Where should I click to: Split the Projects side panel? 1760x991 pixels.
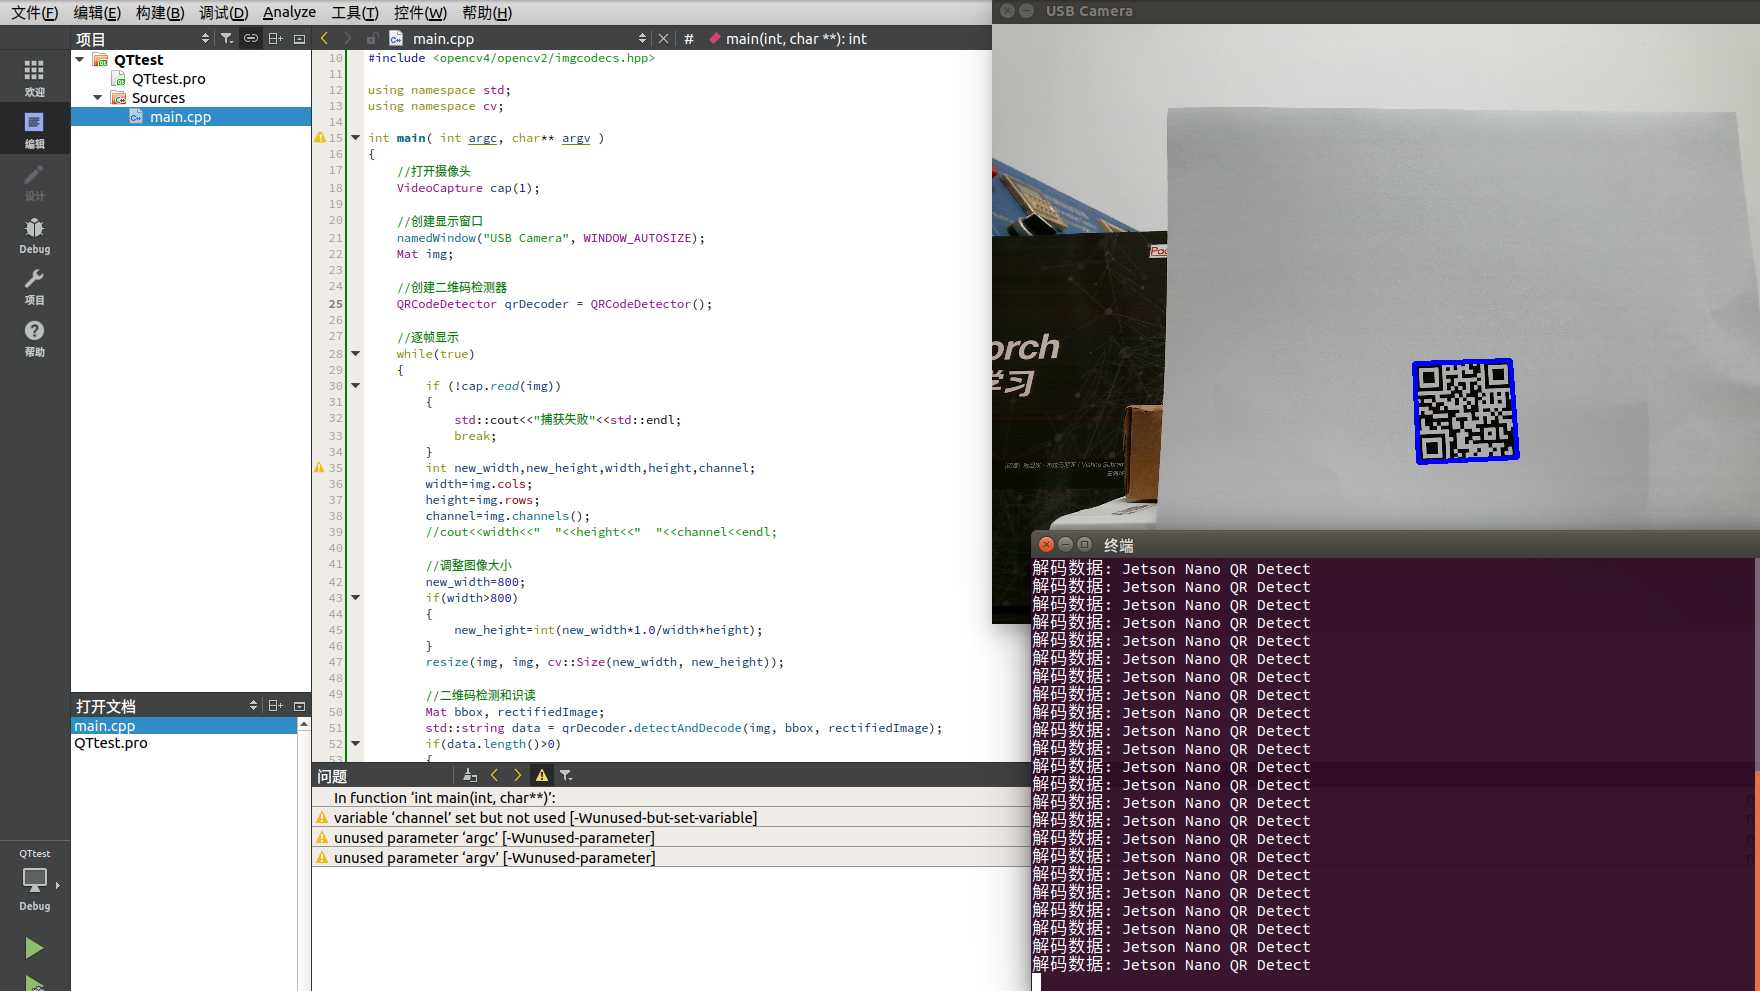pos(275,38)
